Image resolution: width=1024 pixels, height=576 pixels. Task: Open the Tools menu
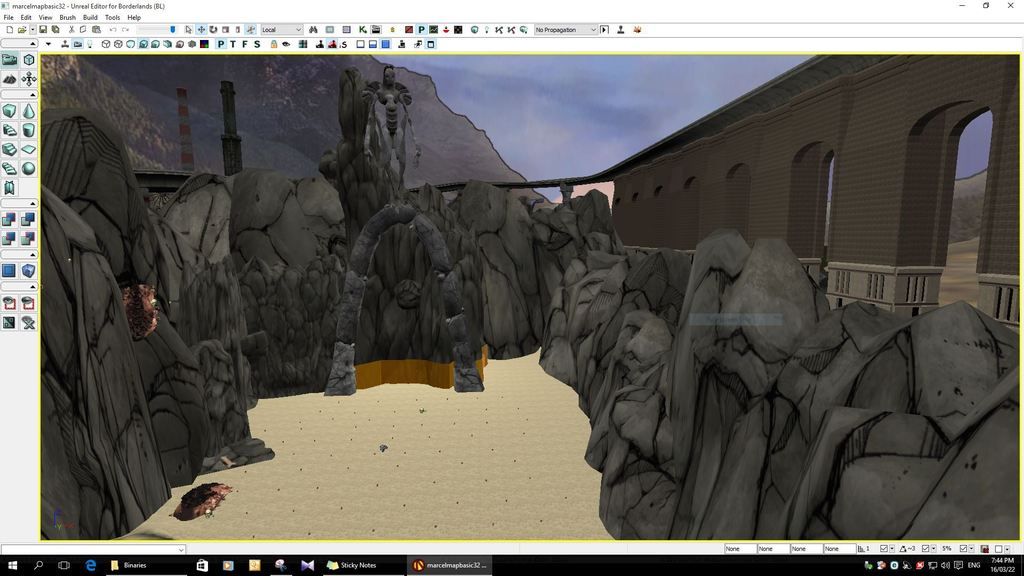pyautogui.click(x=112, y=18)
